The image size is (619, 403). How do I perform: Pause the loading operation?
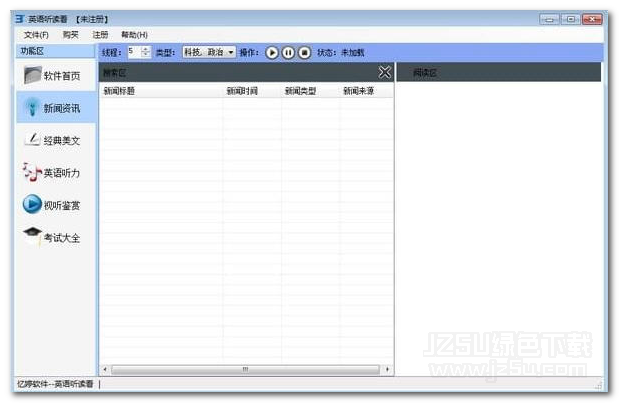(x=288, y=52)
